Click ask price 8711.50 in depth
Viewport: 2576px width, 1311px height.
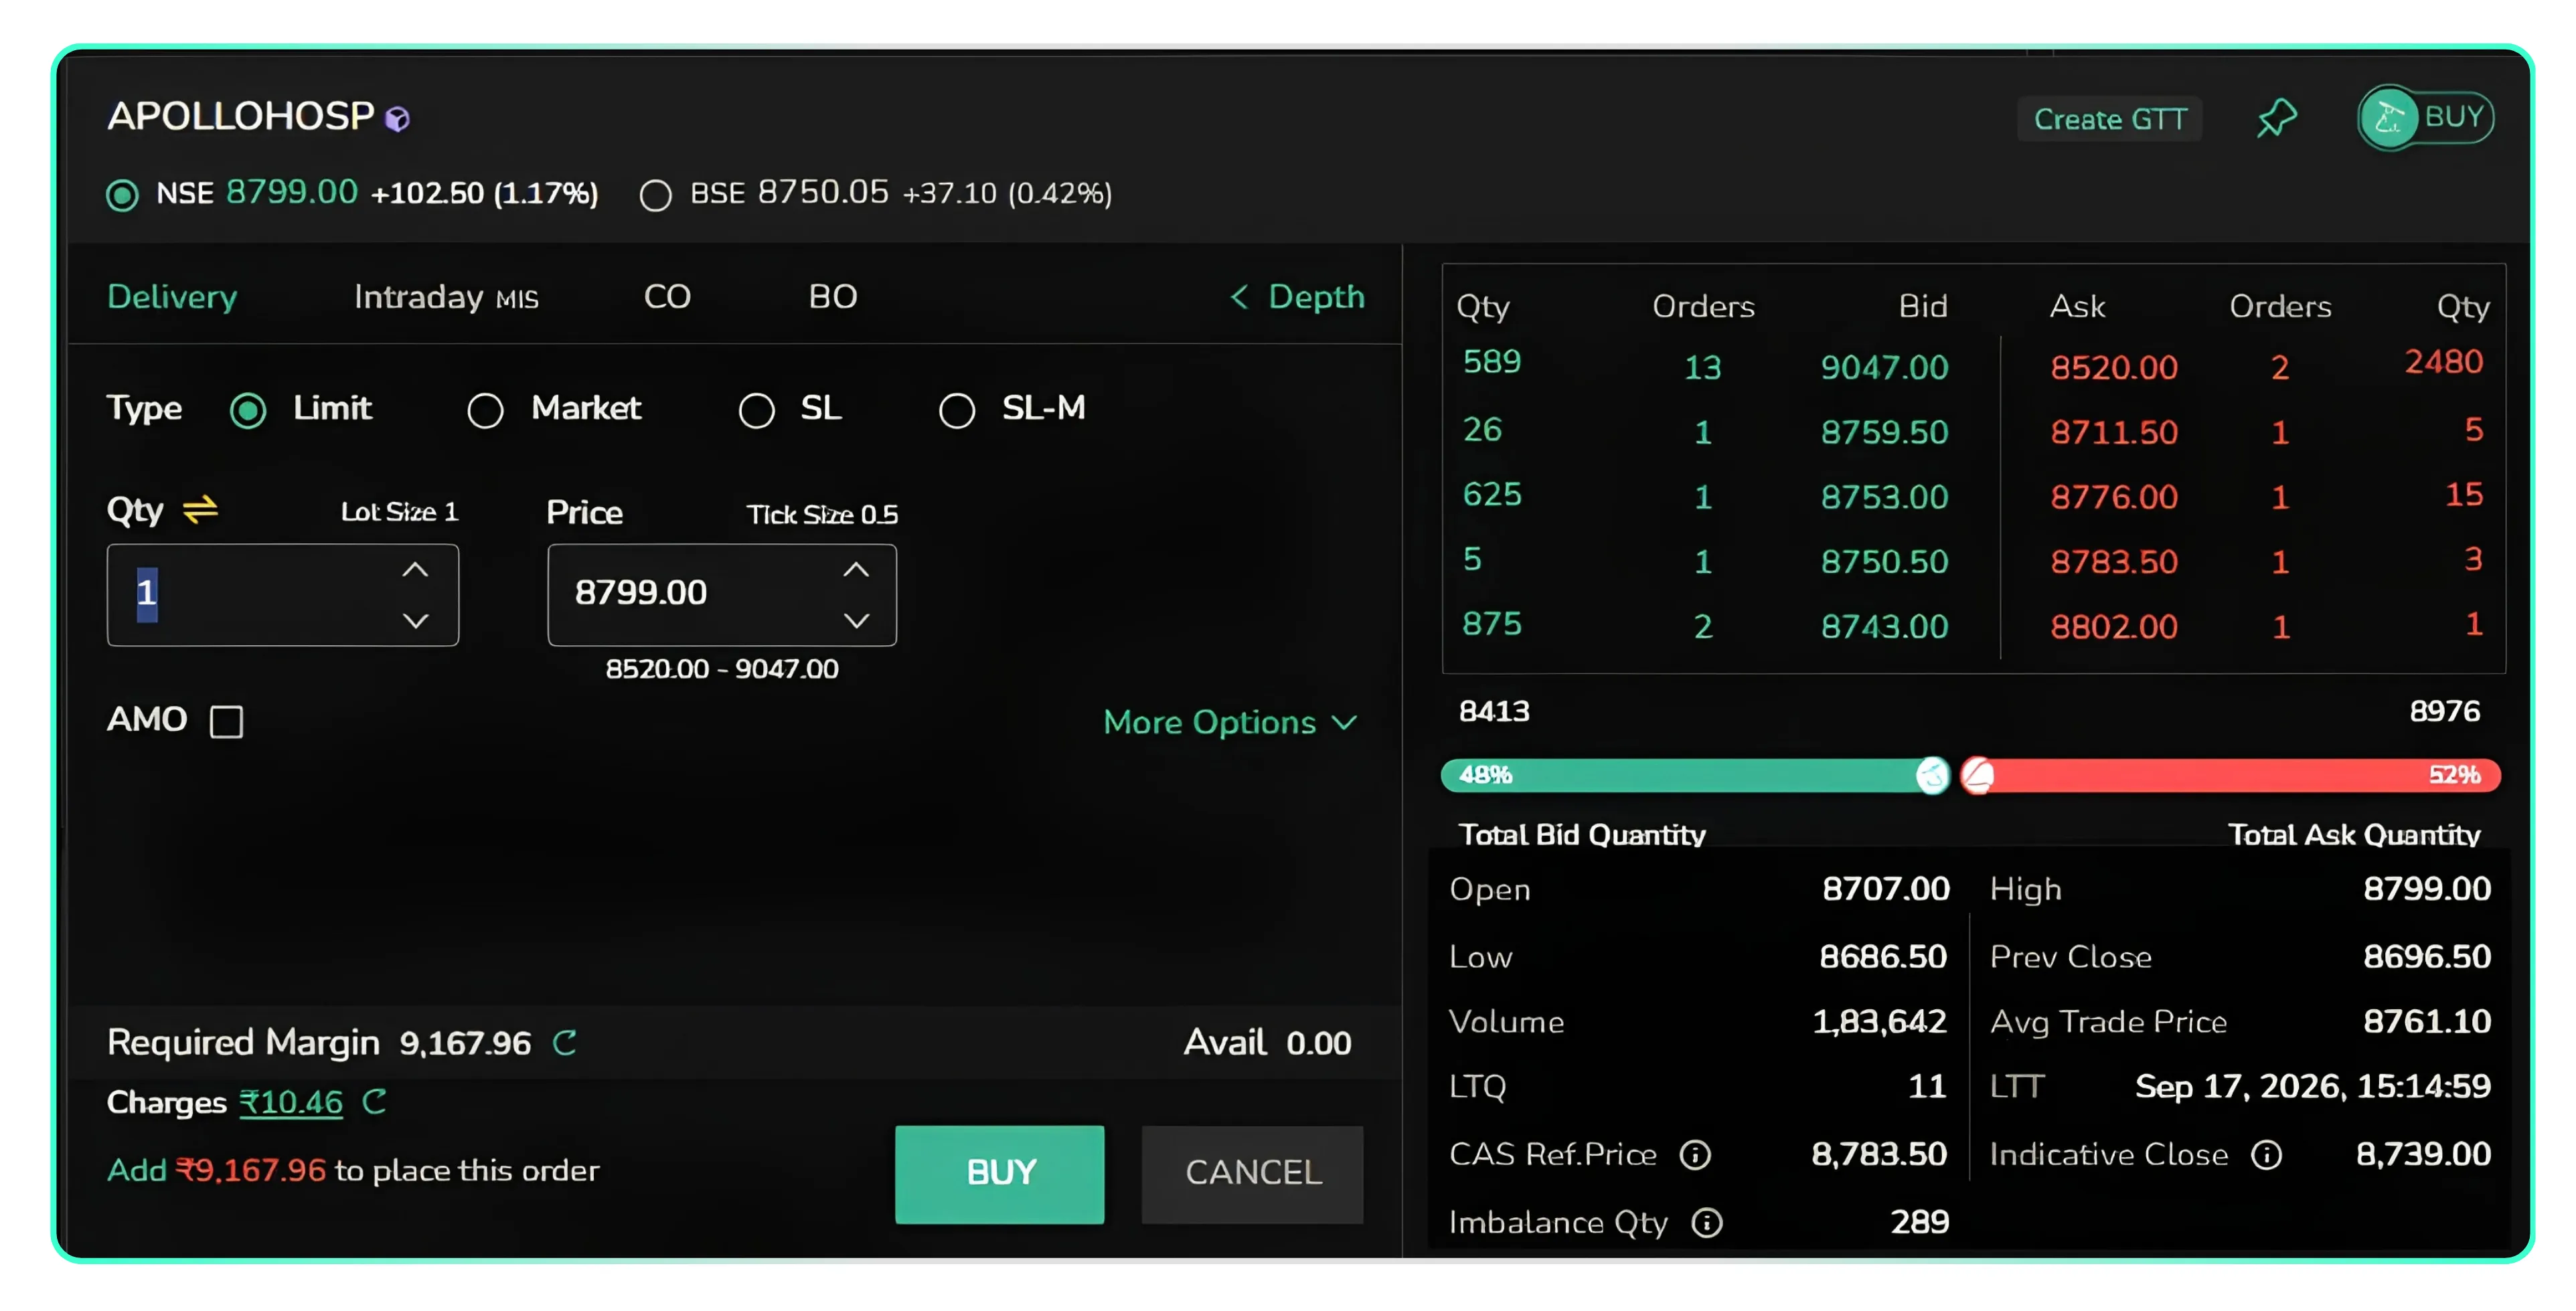click(2114, 432)
